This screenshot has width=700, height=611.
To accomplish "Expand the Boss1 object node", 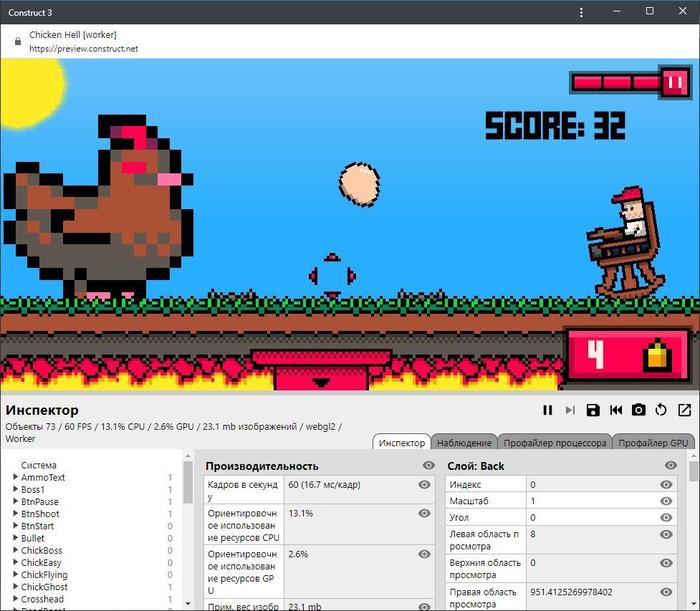I will coord(14,490).
